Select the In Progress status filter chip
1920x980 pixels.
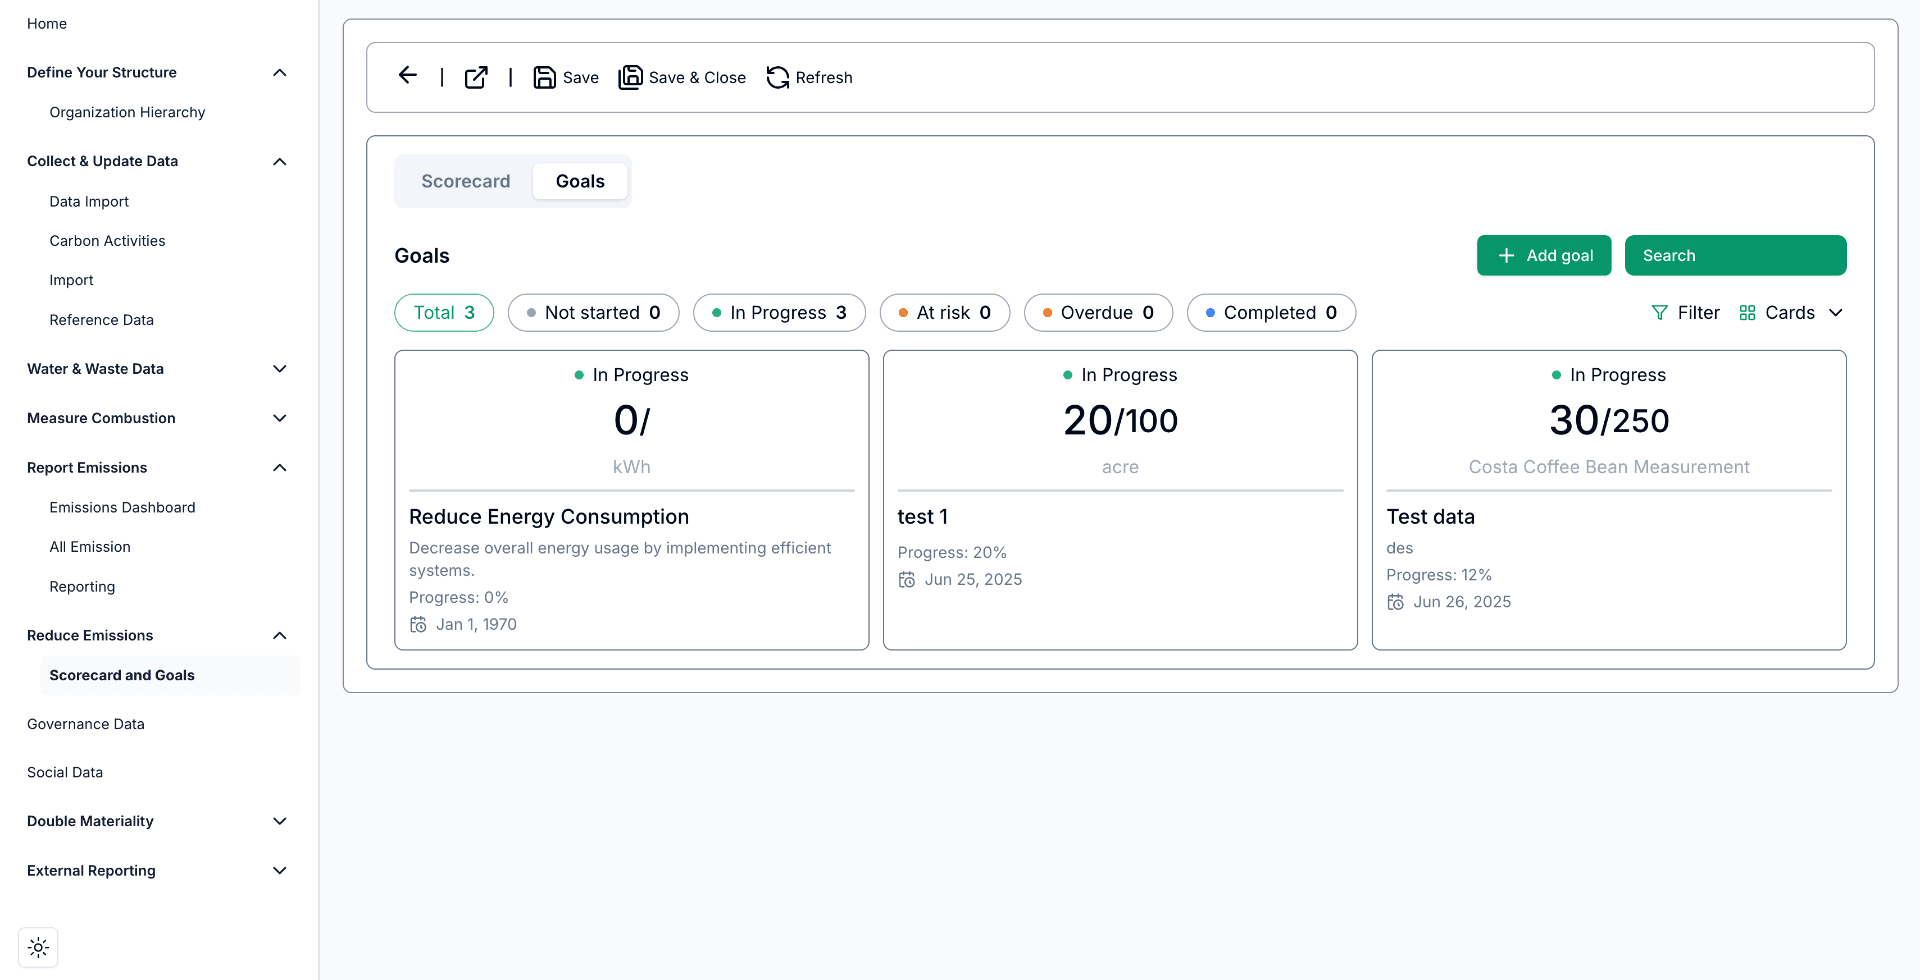(779, 312)
